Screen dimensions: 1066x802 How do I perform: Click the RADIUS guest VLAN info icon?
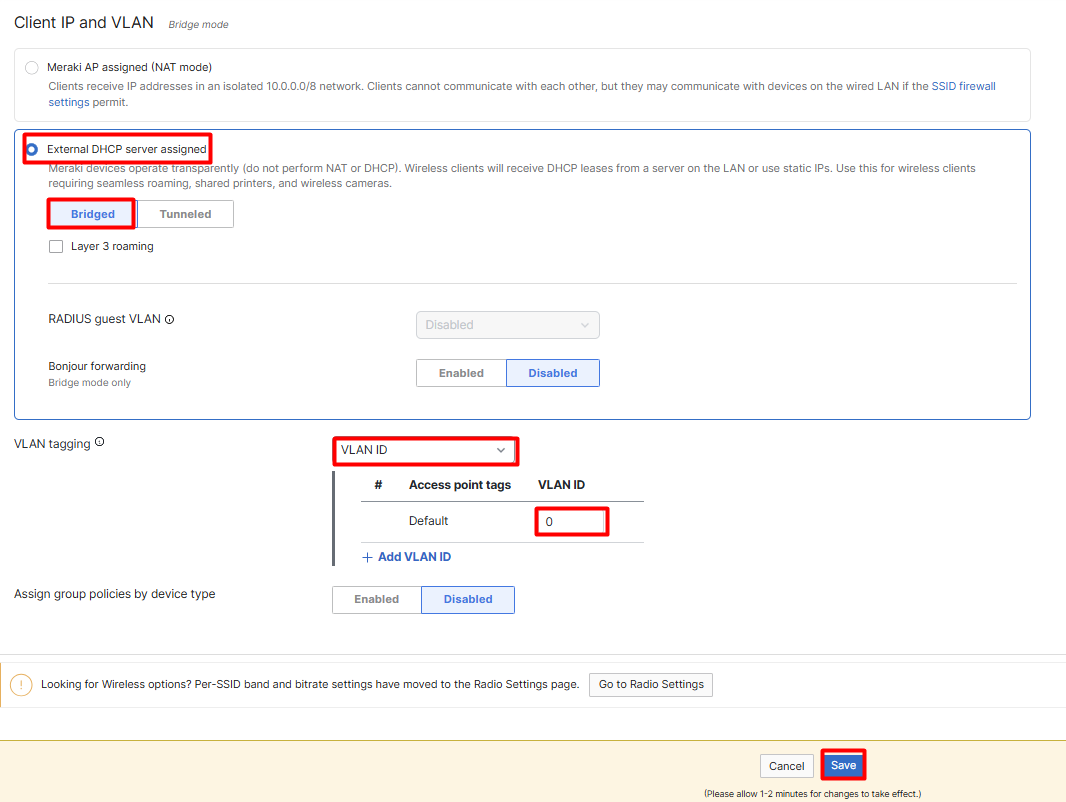[169, 319]
